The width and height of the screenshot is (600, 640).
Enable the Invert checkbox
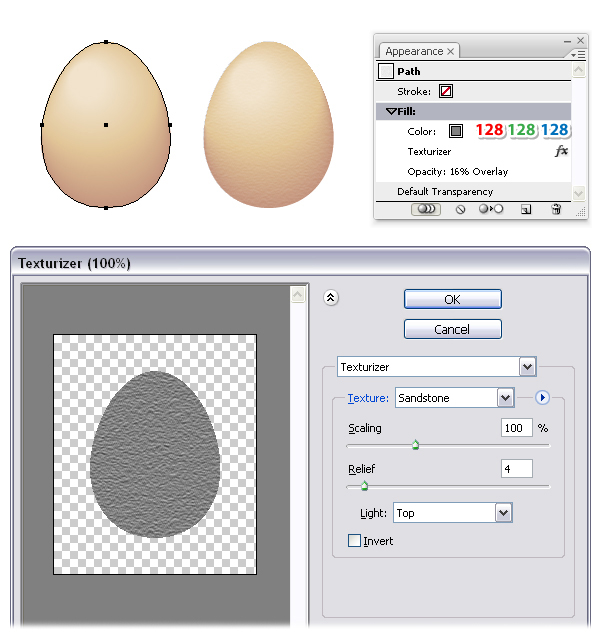point(354,541)
